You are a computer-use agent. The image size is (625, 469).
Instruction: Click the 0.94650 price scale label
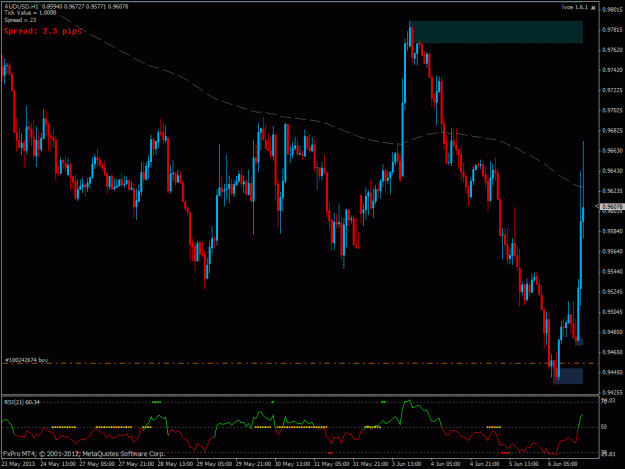tap(613, 352)
